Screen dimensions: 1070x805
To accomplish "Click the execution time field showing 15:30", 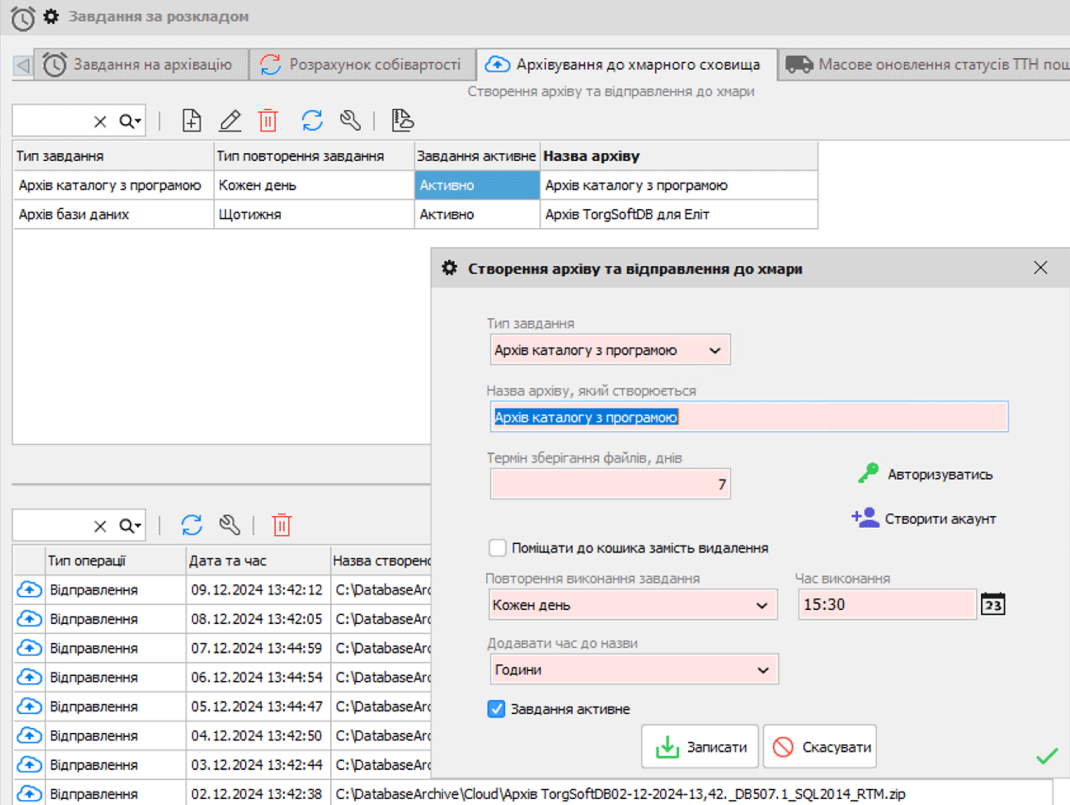I will pos(887,604).
